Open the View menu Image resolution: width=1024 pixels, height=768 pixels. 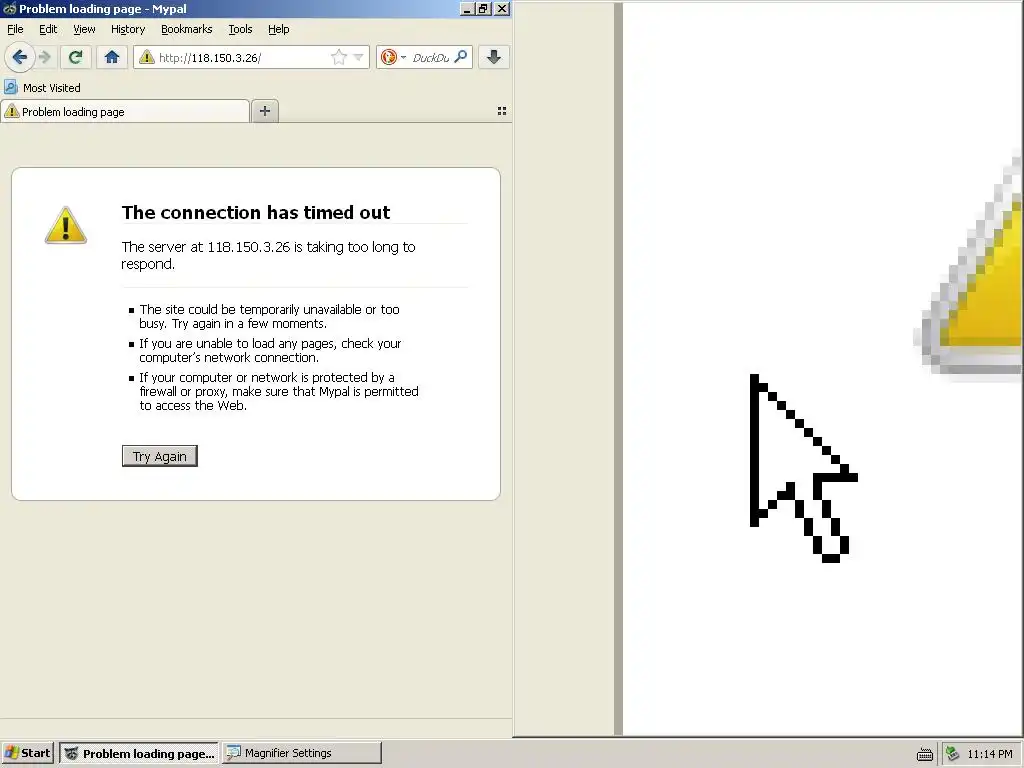84,29
